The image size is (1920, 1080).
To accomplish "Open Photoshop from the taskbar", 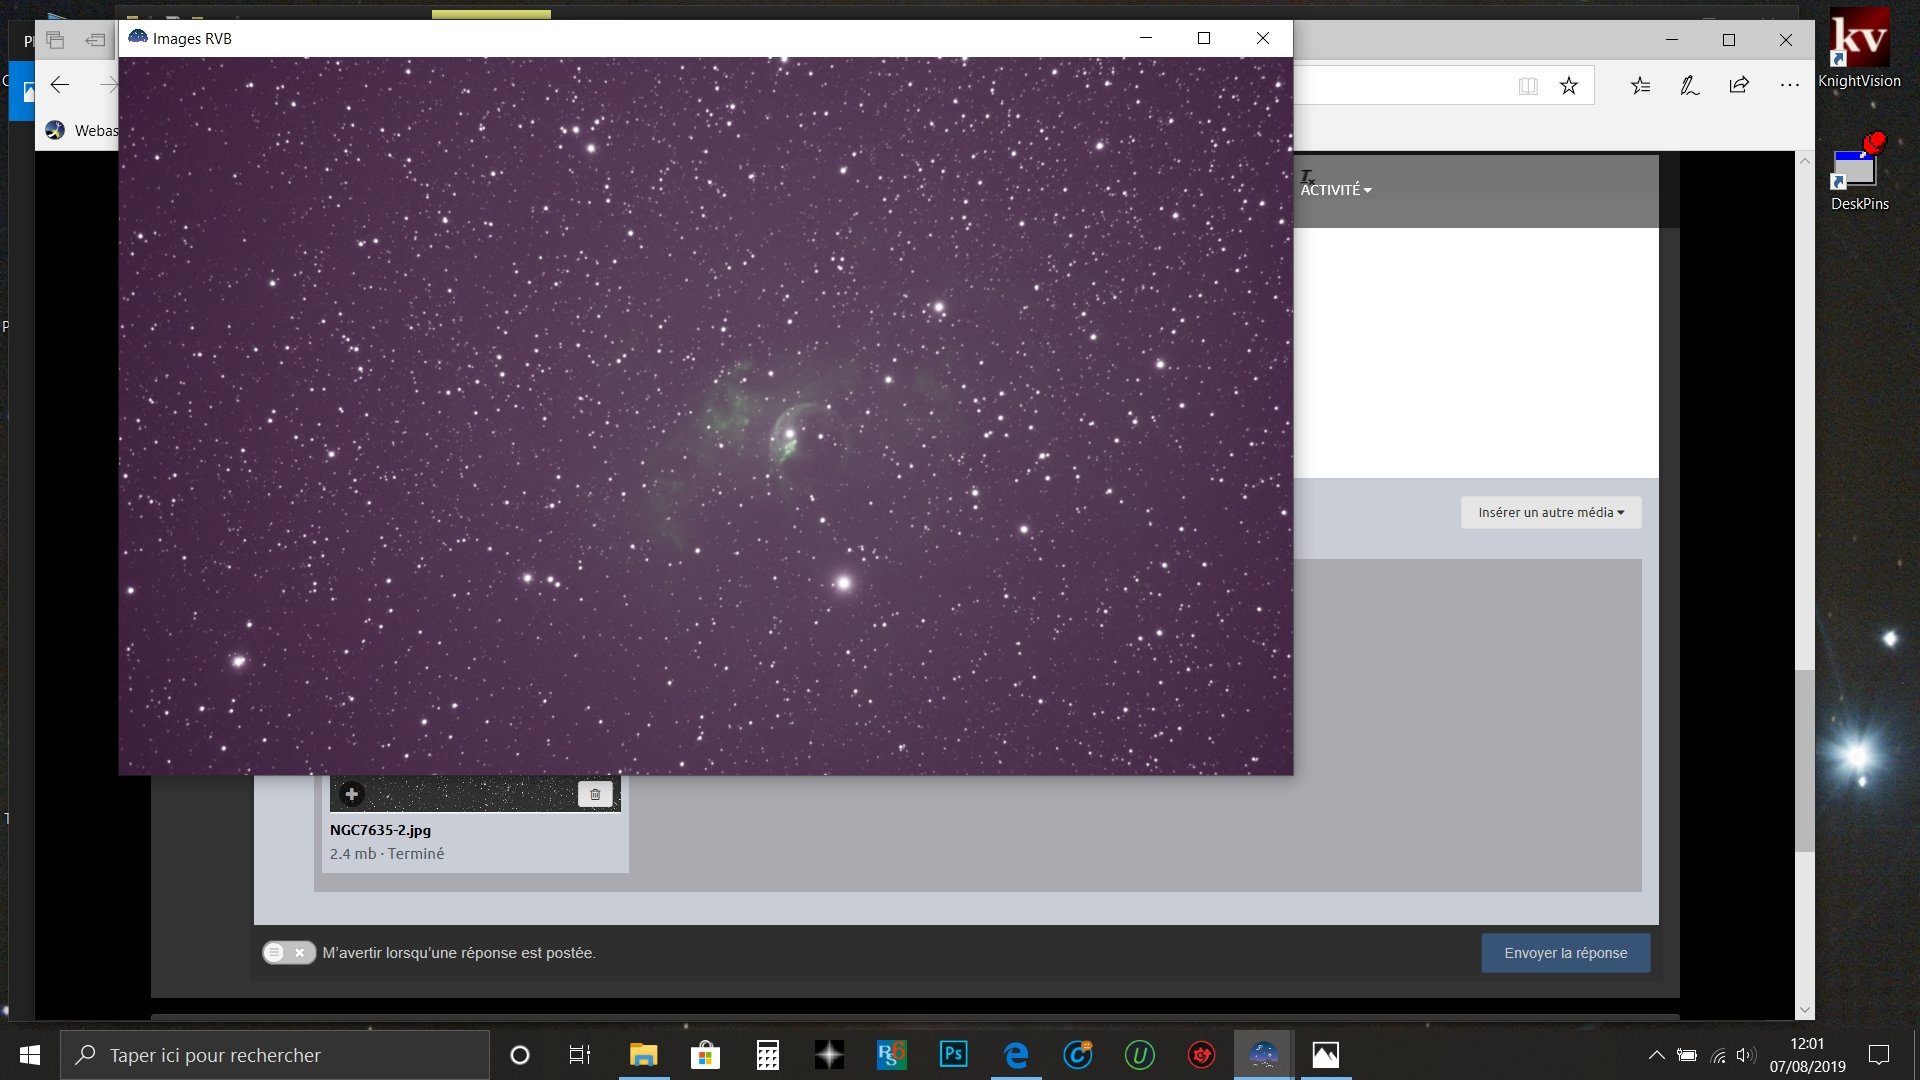I will pyautogui.click(x=953, y=1055).
